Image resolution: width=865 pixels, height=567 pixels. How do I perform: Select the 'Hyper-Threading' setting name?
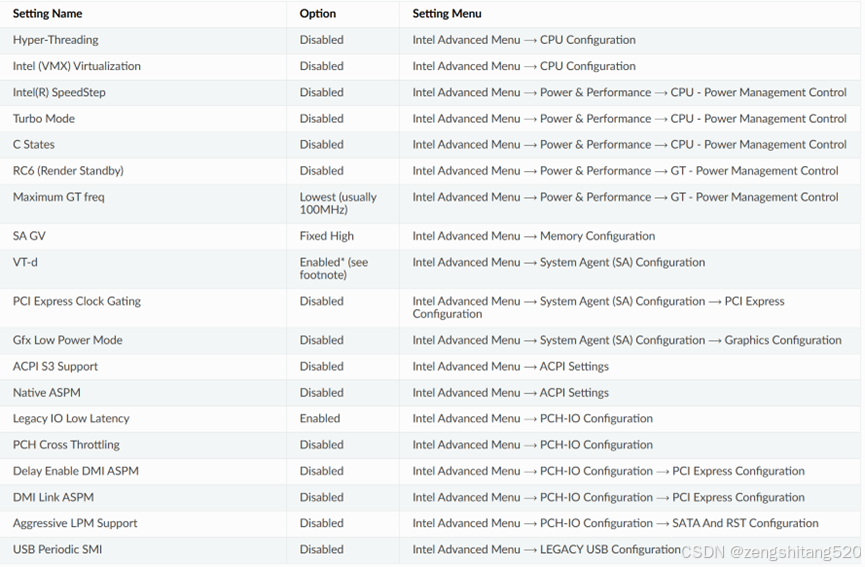coord(56,40)
